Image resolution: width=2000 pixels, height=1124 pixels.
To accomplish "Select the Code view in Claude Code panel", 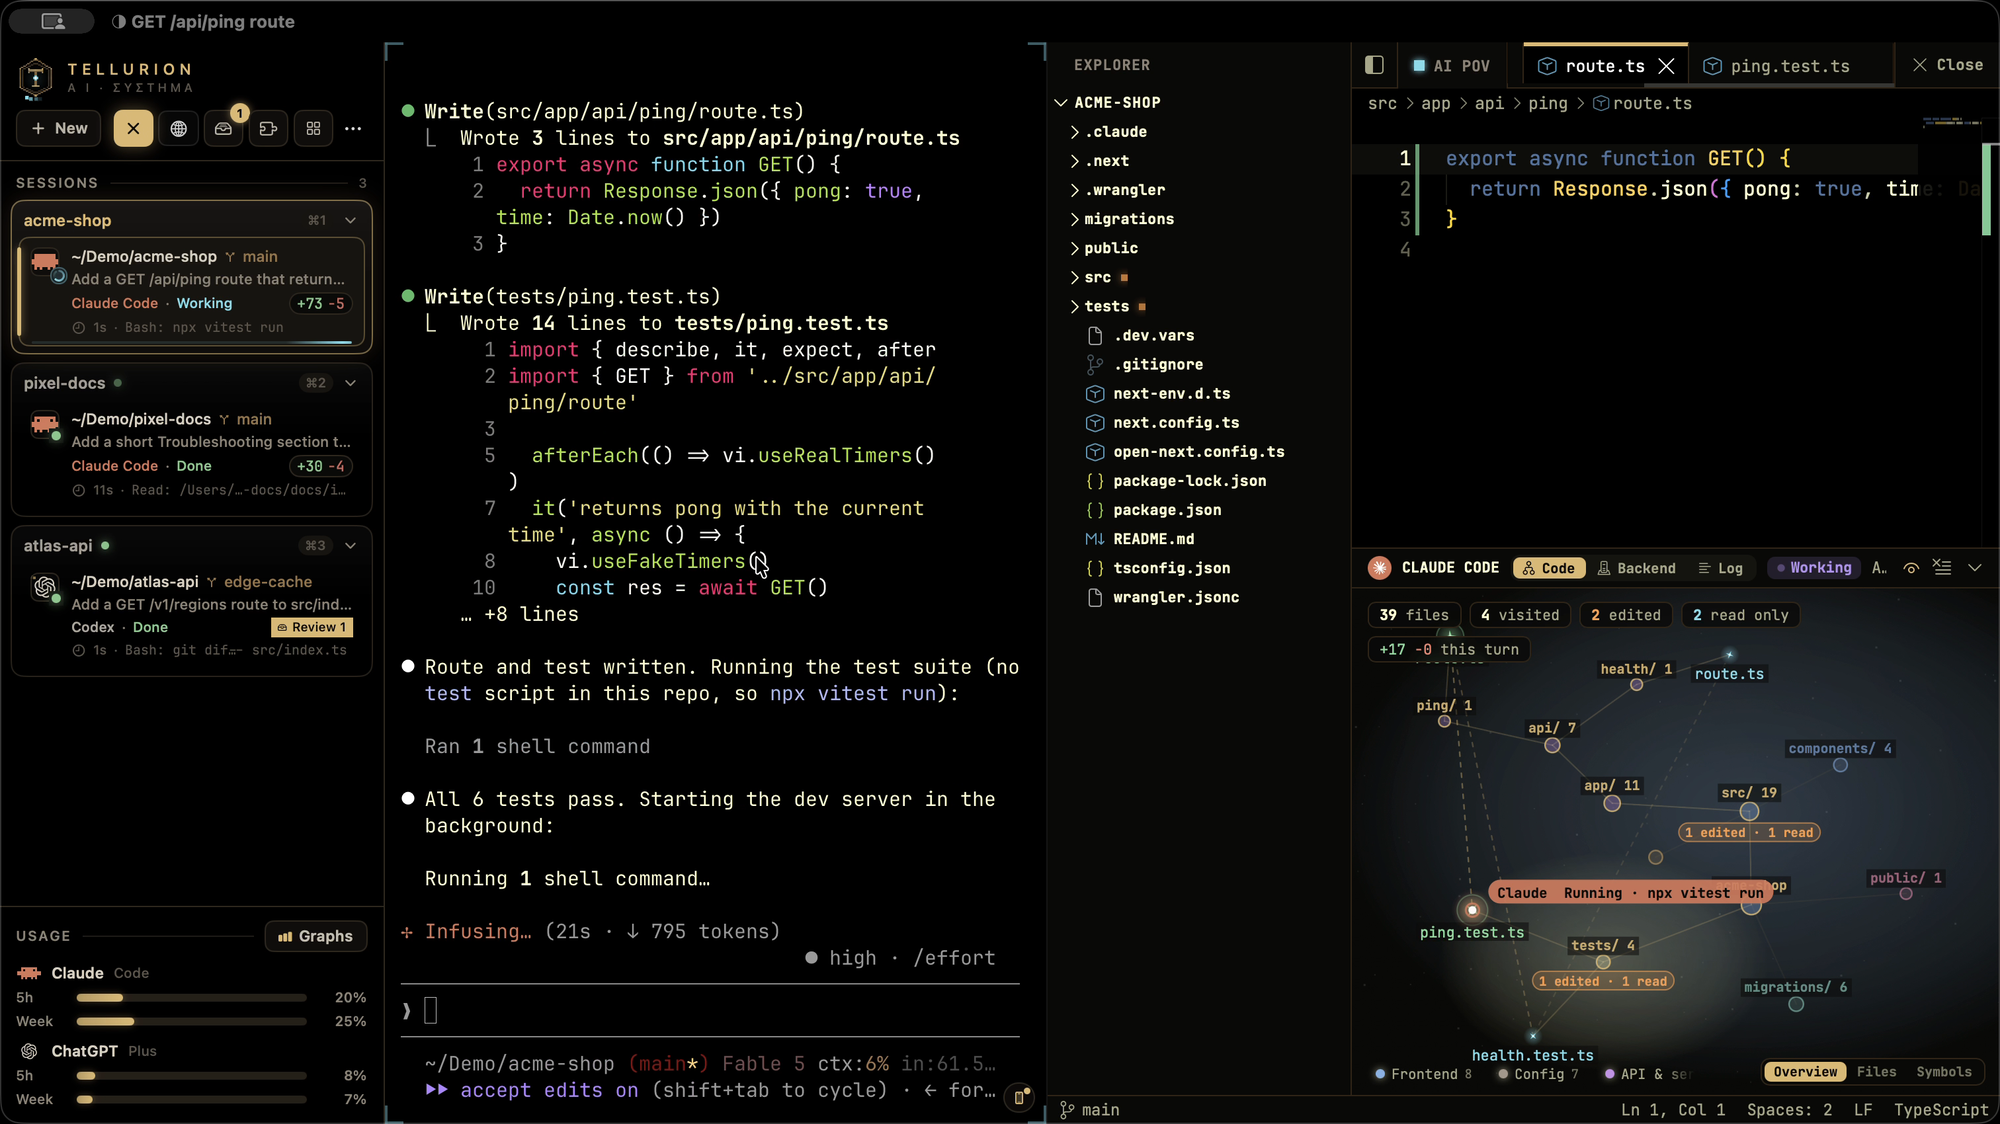I will click(x=1549, y=568).
